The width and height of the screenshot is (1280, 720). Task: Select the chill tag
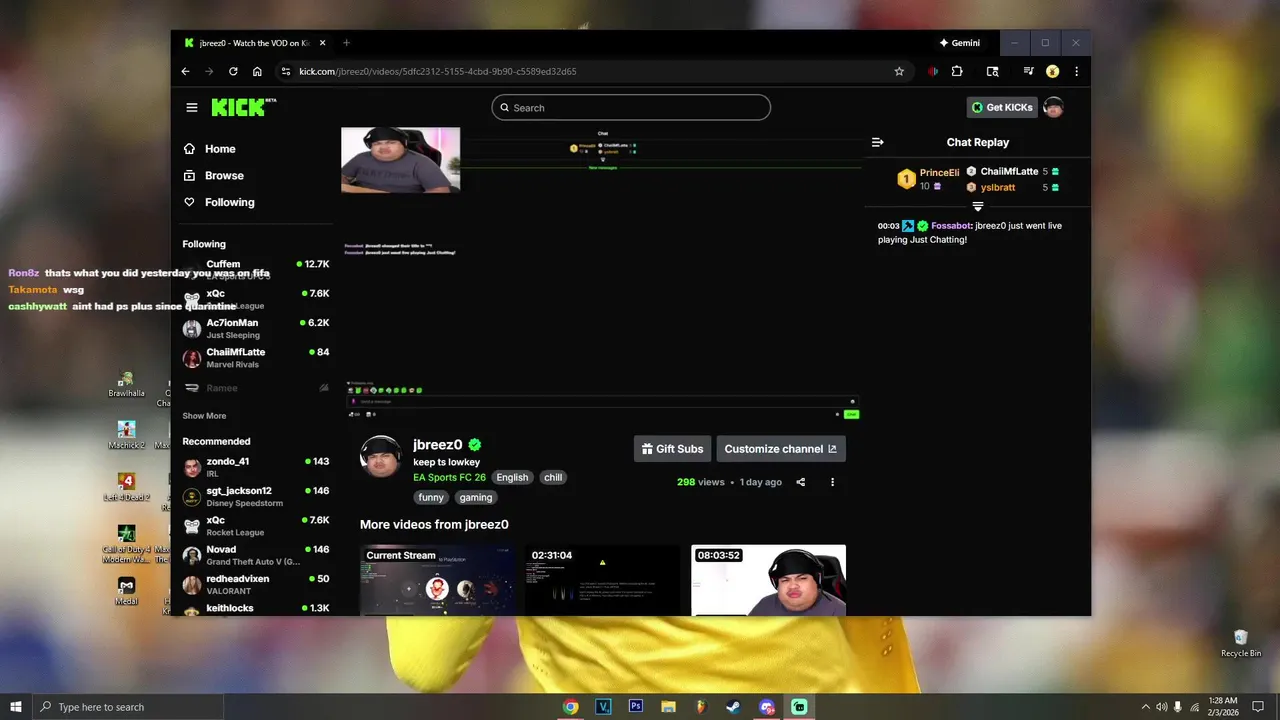[553, 477]
